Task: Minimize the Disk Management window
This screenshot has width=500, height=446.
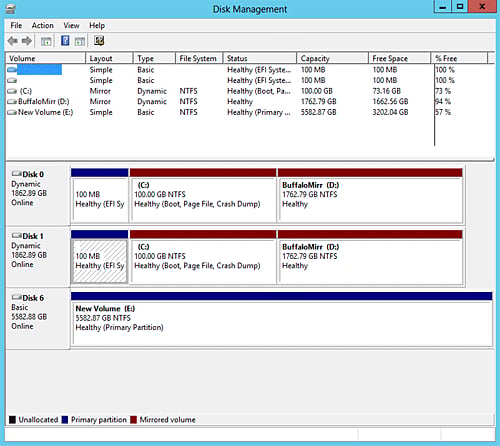Action: coord(443,7)
